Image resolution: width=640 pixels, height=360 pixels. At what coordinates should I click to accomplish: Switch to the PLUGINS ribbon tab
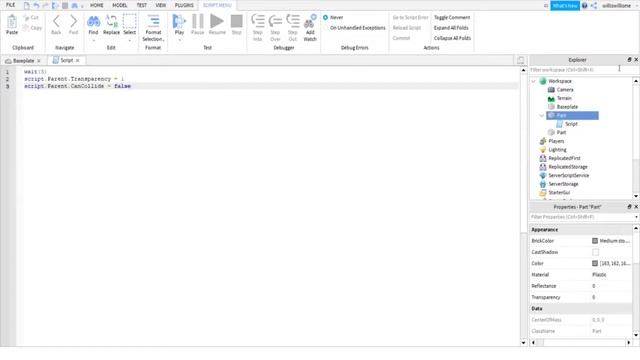point(184,5)
